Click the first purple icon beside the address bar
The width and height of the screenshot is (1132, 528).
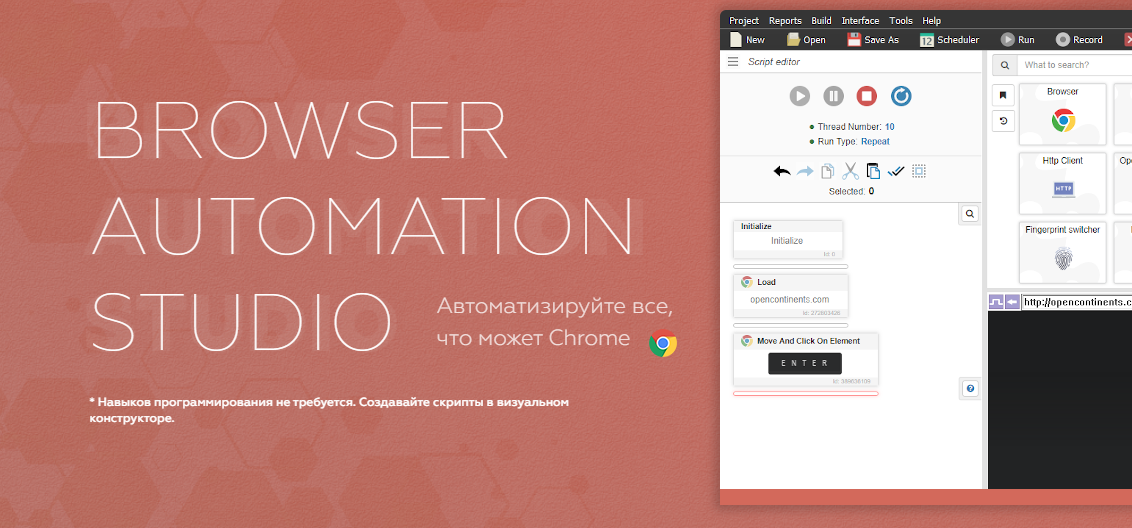[x=996, y=302]
